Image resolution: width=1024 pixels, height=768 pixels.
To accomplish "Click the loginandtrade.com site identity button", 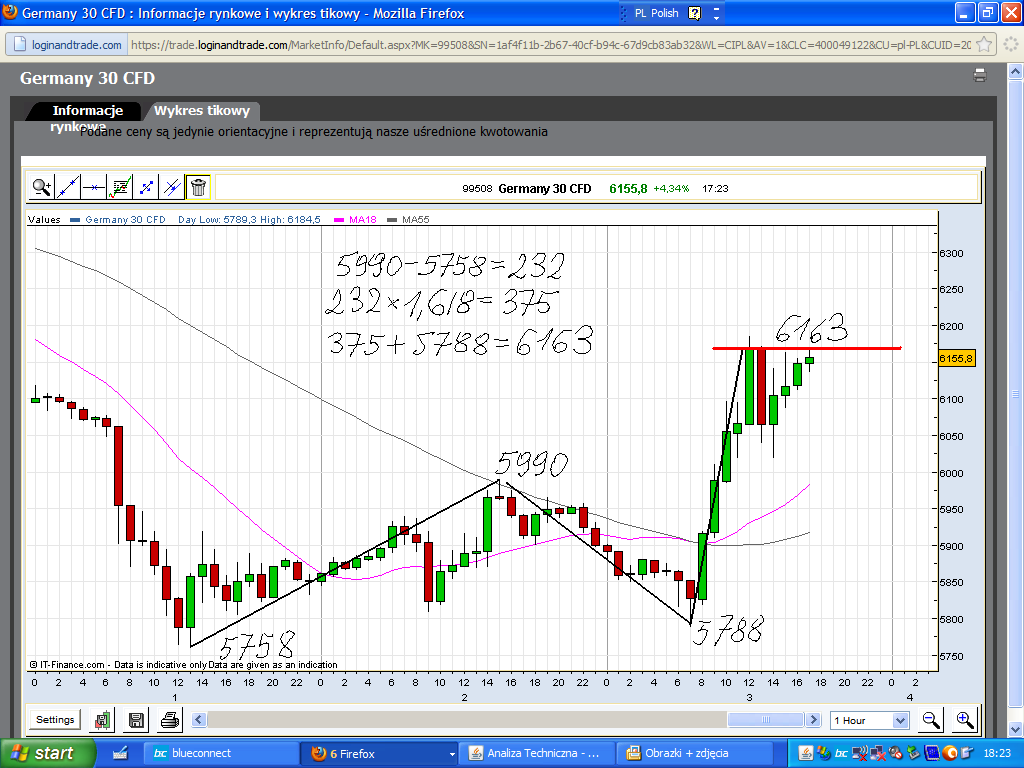I will [x=68, y=45].
